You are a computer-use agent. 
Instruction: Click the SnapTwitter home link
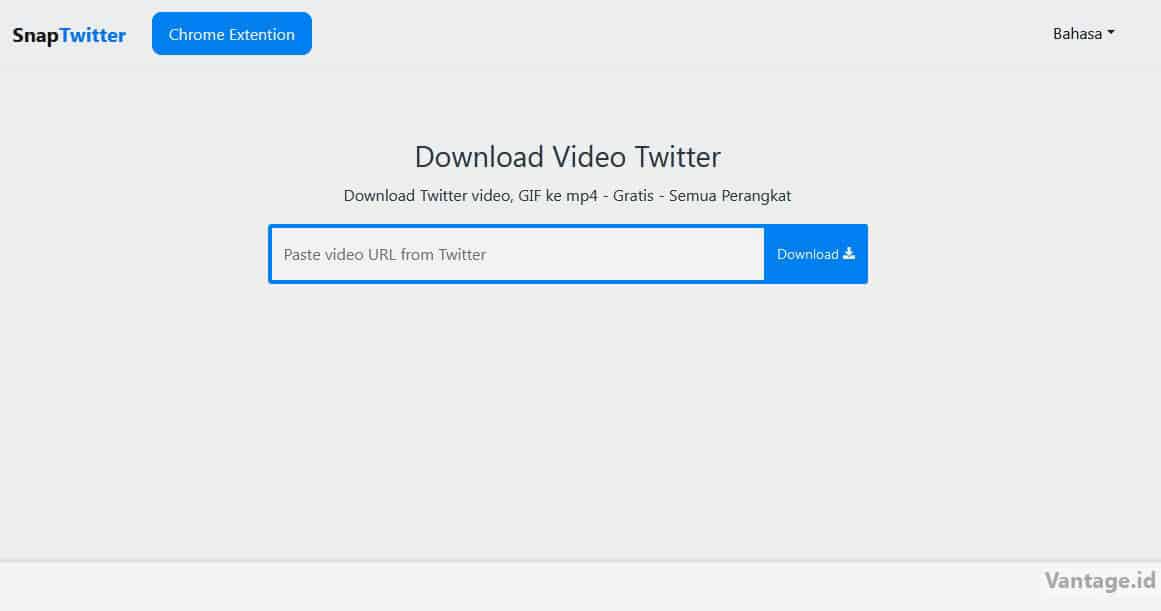[x=68, y=34]
